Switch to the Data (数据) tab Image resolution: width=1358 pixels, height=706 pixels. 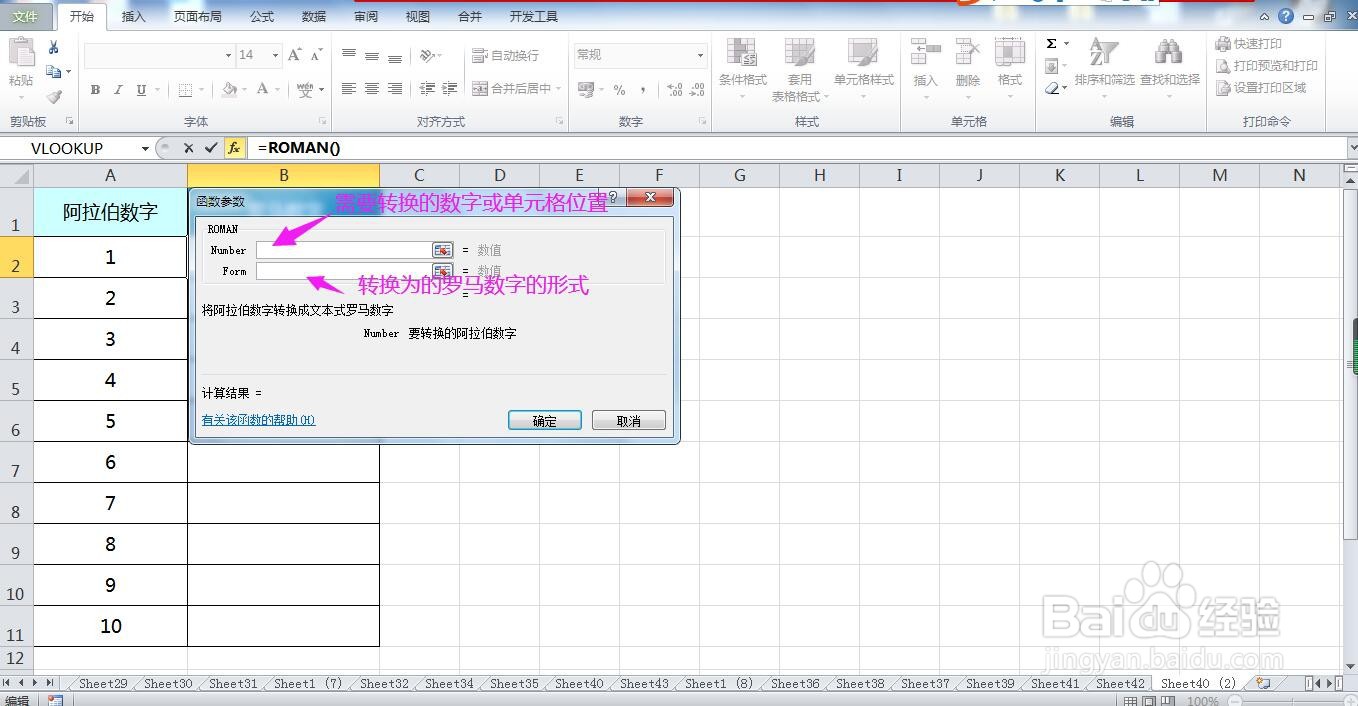[314, 16]
